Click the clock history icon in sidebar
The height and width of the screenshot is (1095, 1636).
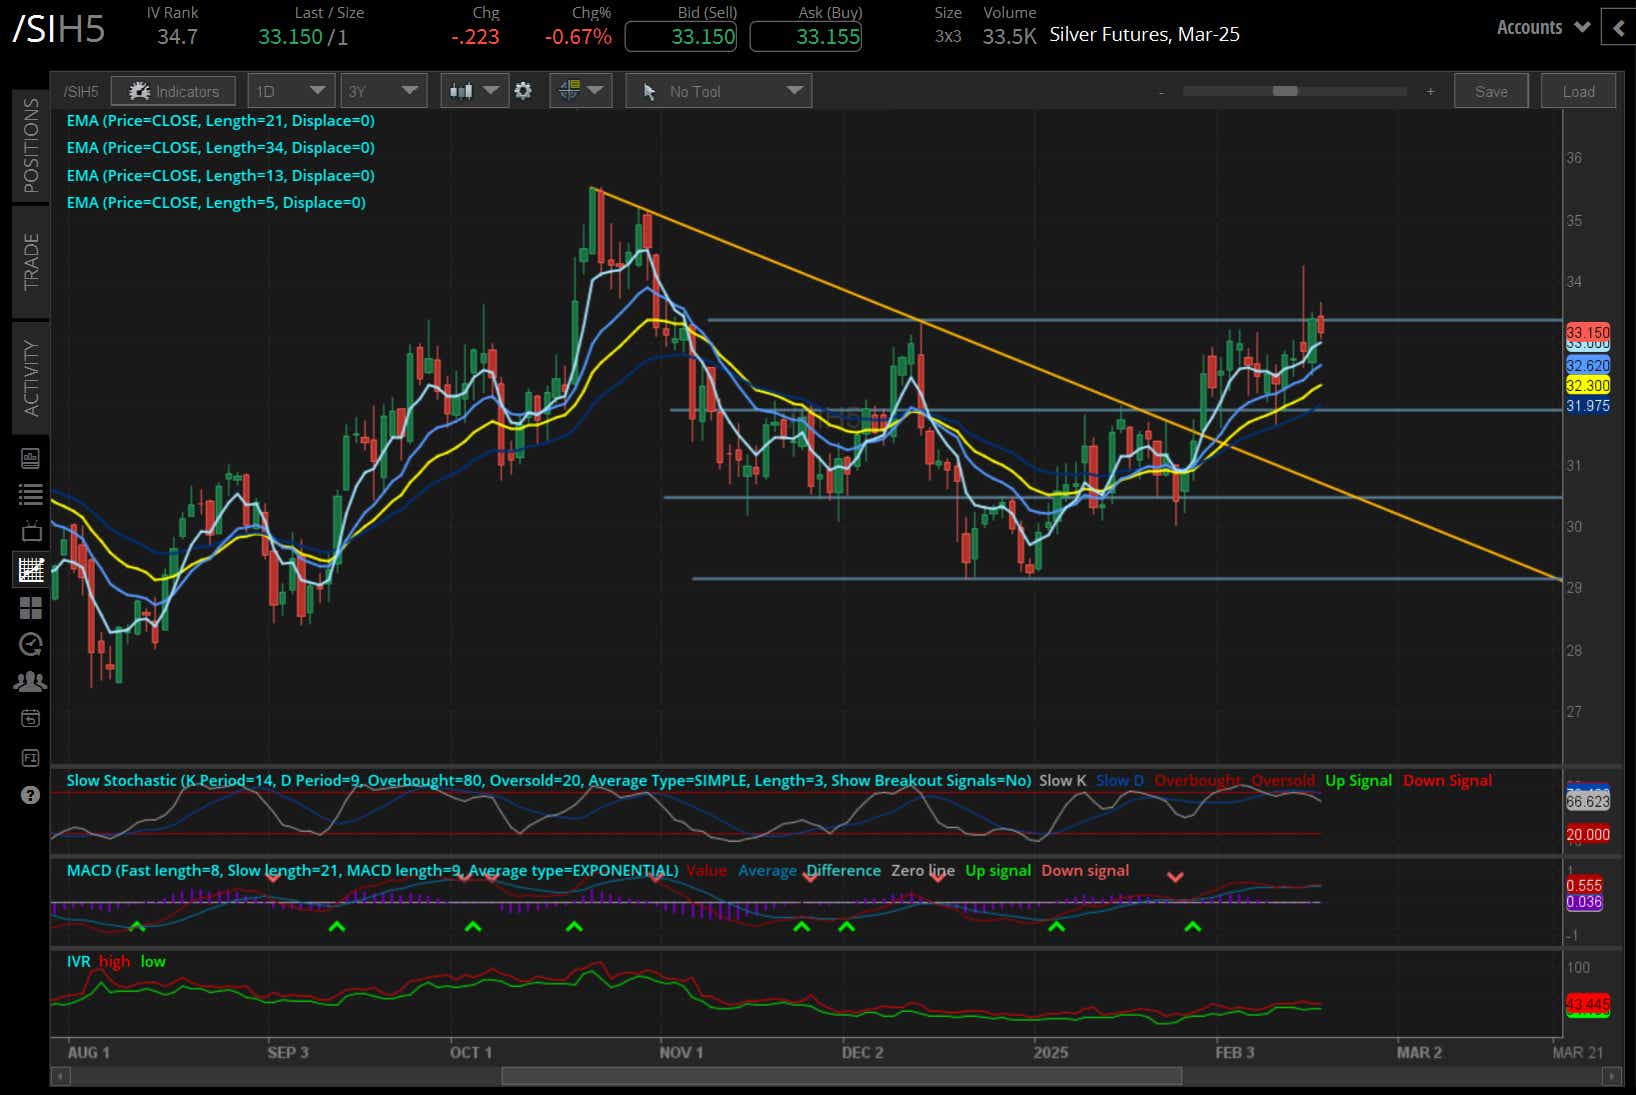(x=30, y=644)
